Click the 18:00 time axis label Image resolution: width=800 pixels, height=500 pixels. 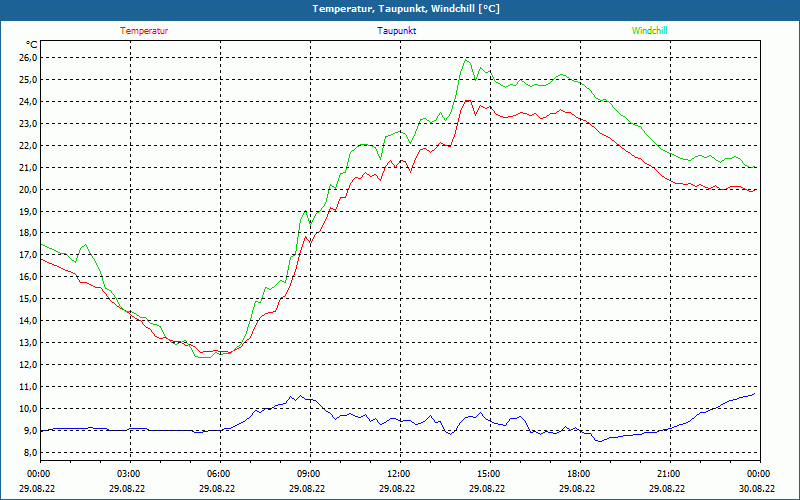[x=580, y=474]
